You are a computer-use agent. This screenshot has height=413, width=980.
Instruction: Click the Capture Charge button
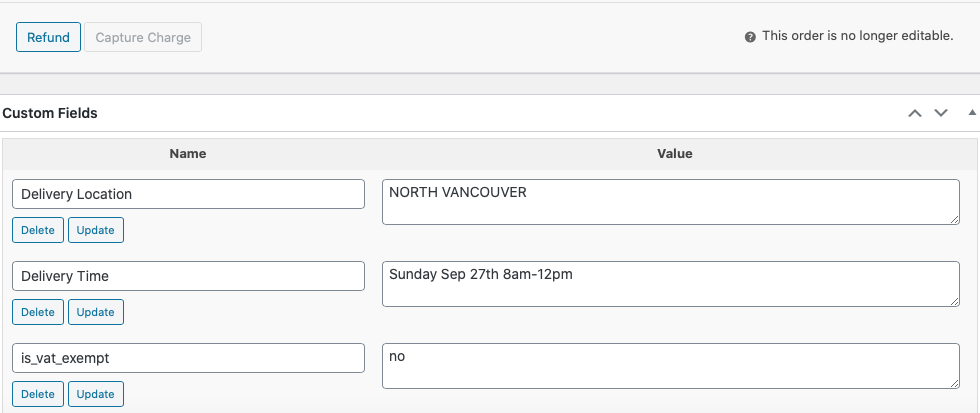pyautogui.click(x=143, y=38)
